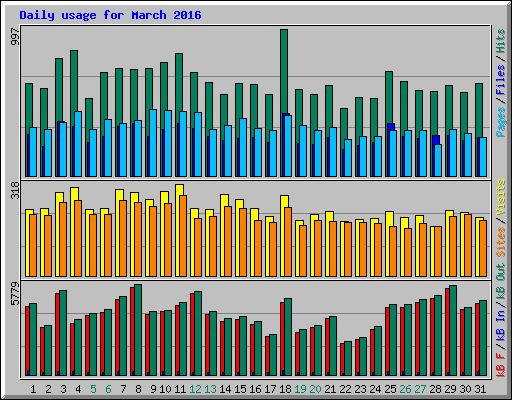The width and height of the screenshot is (512, 400).
Task: Click day label 16 on the x-axis
Action: (255, 389)
